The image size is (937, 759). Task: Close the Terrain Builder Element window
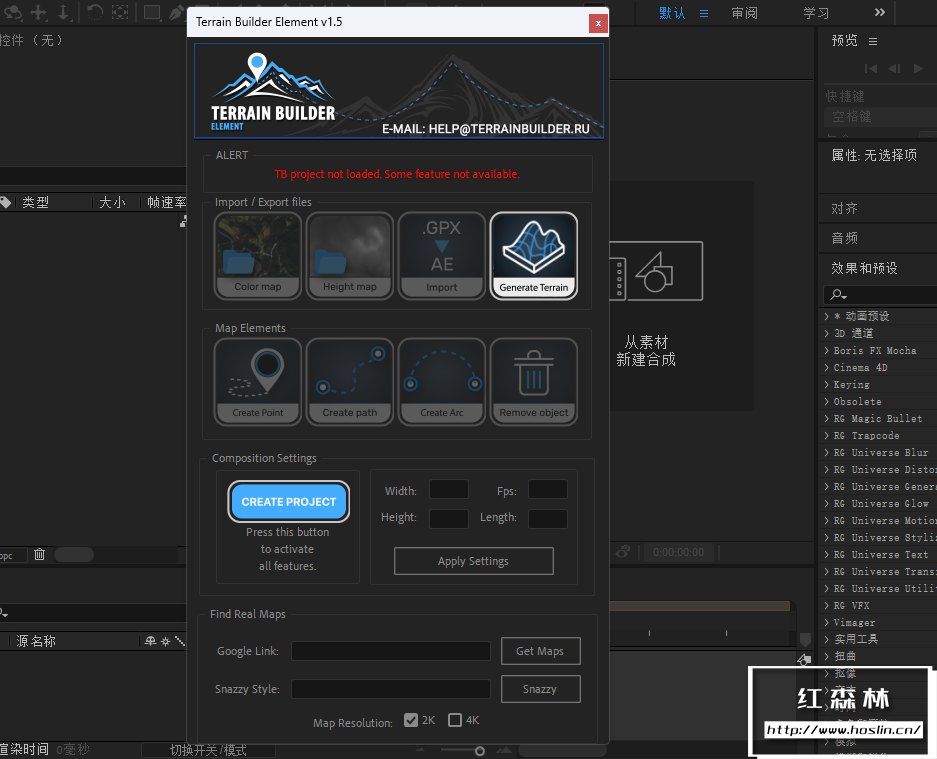(x=598, y=23)
